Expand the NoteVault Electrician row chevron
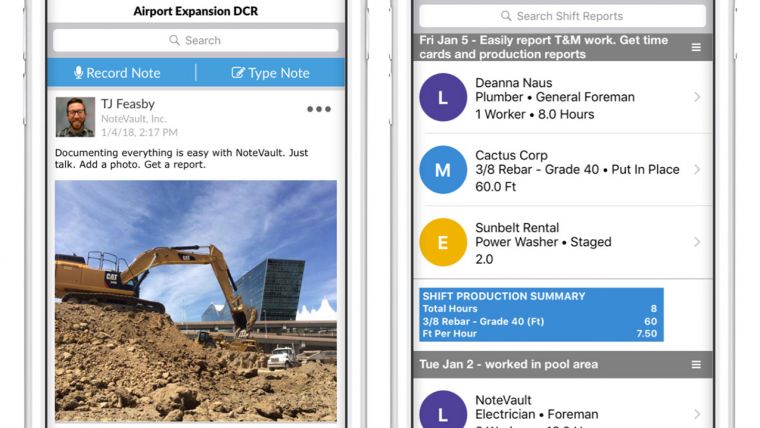Viewport: 760px width, 428px height. (x=697, y=414)
